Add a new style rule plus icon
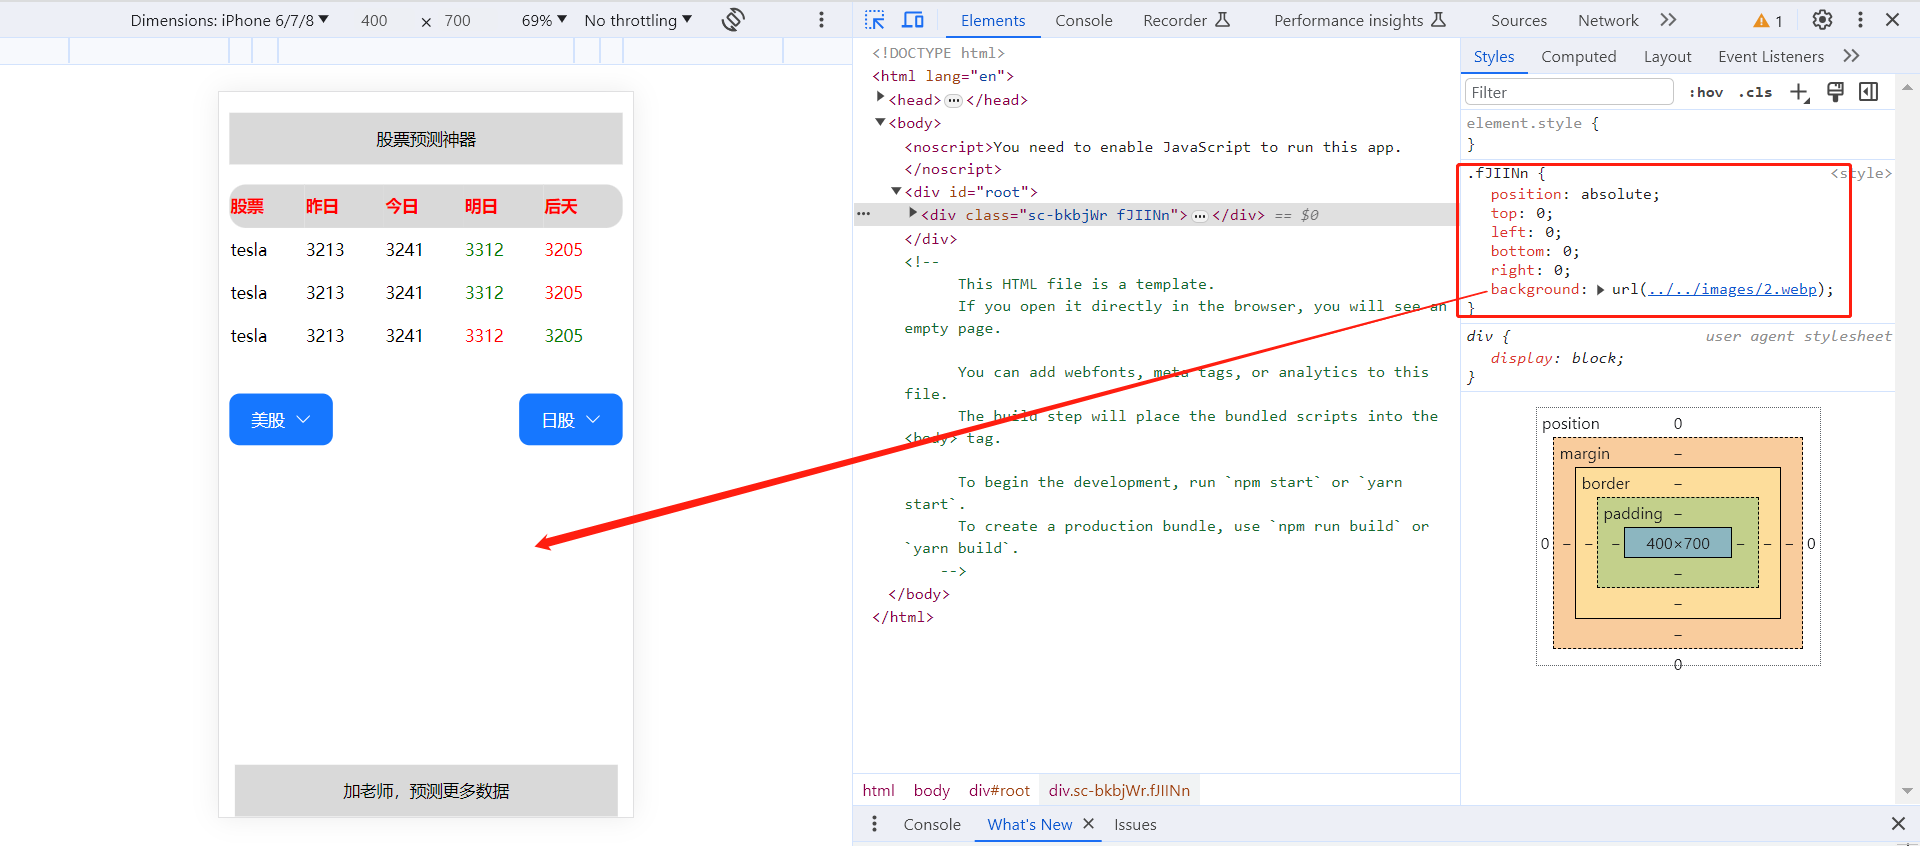 pos(1800,92)
